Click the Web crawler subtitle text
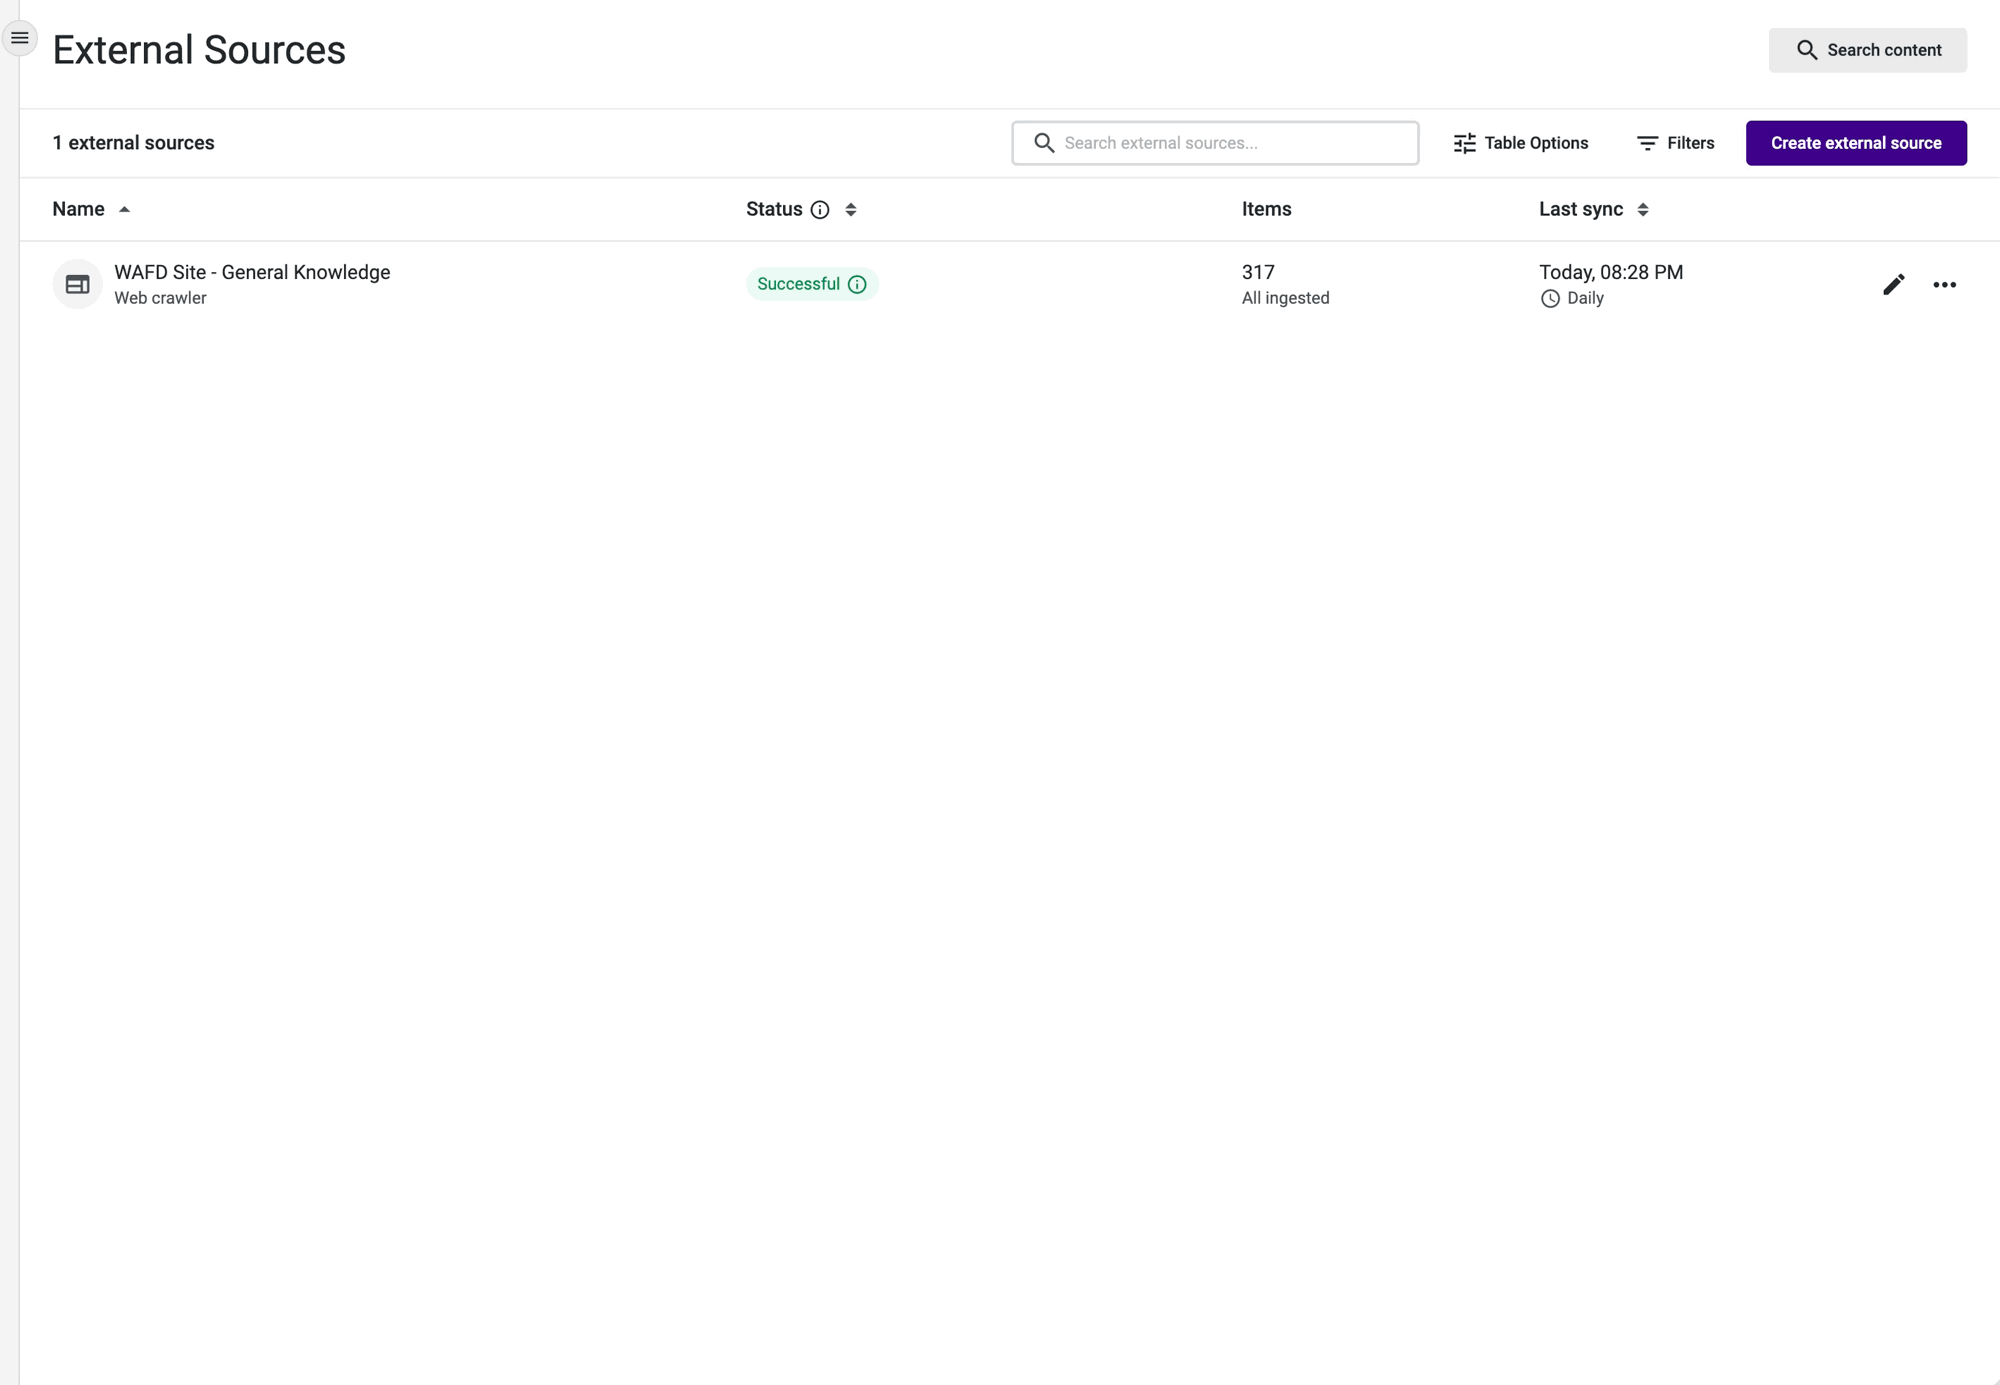Viewport: 2000px width, 1385px height. click(x=160, y=298)
